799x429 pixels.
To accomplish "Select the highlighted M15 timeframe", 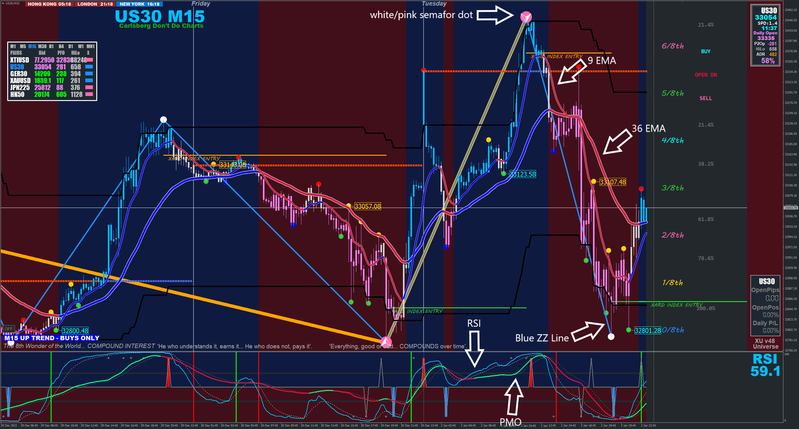I will click(32, 46).
